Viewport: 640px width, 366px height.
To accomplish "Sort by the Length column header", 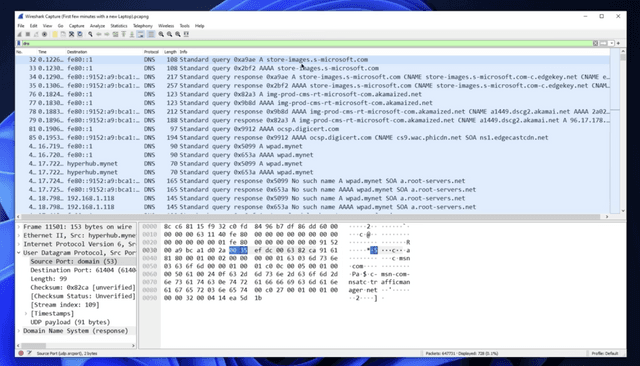I will 170,52.
